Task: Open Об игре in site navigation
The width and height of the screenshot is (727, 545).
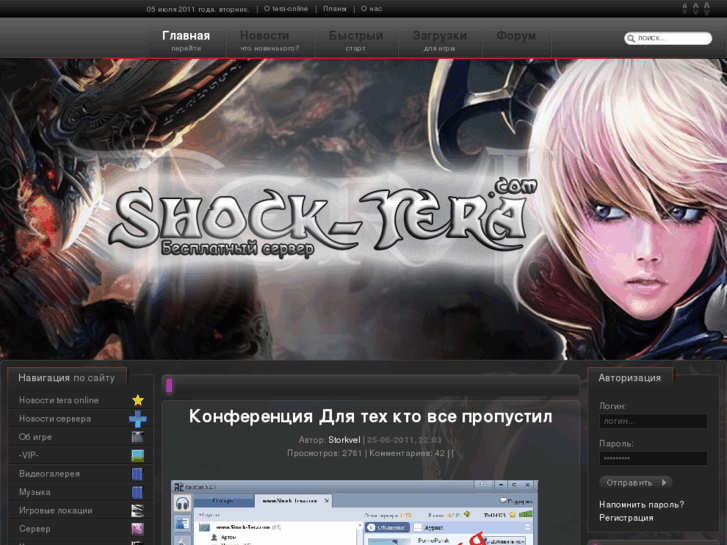Action: [35, 437]
